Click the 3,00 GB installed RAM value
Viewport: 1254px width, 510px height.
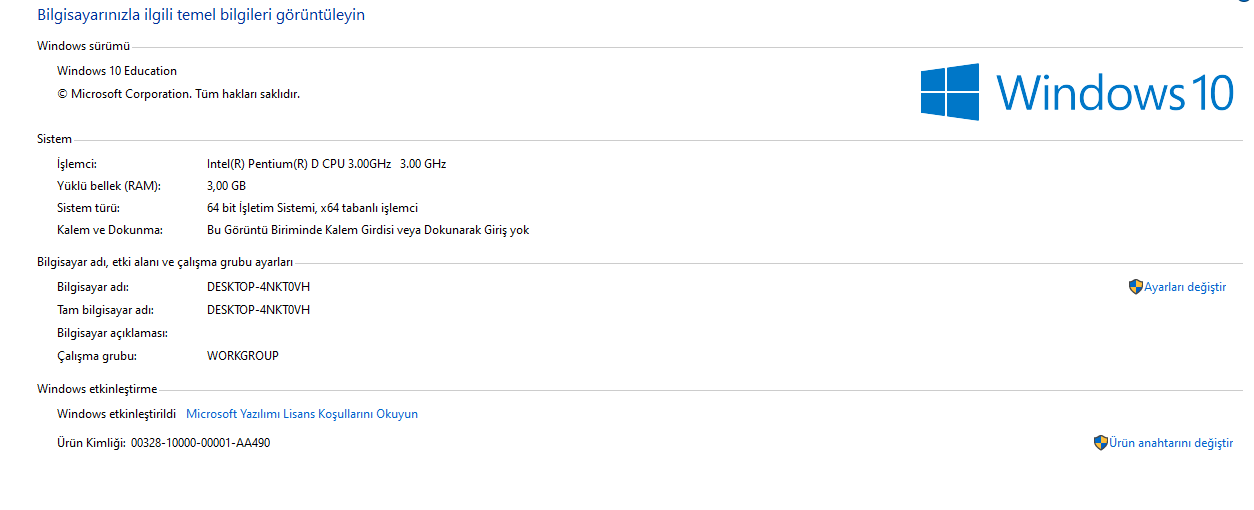(x=226, y=186)
